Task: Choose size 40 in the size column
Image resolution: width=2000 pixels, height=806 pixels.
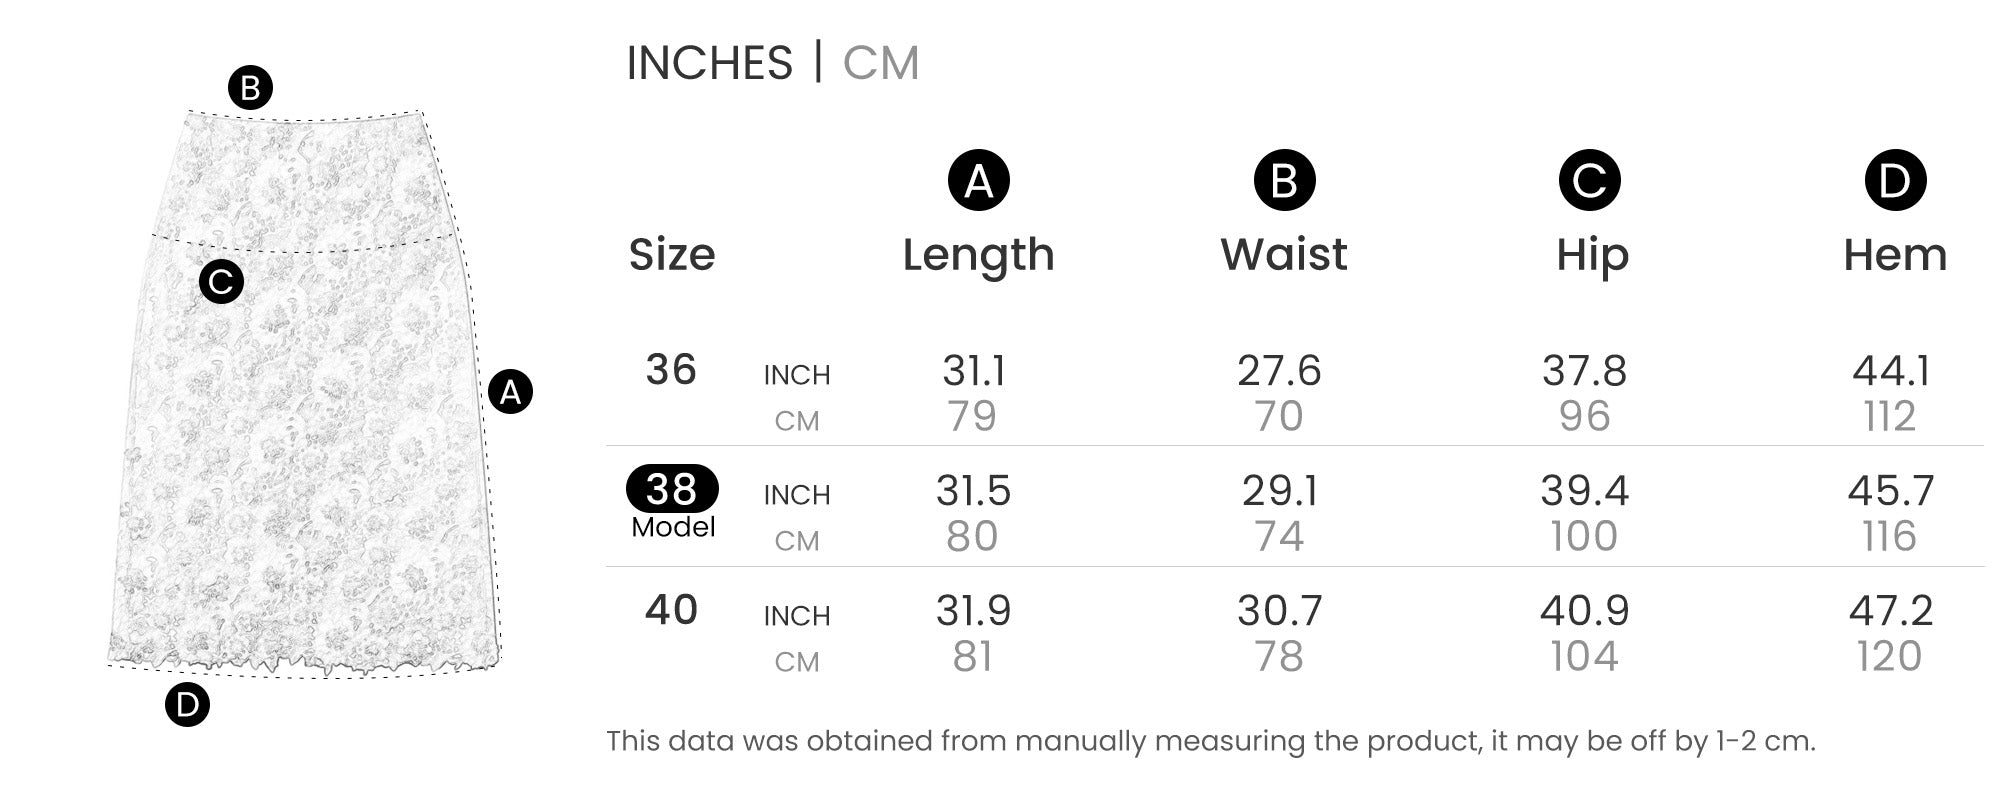Action: pyautogui.click(x=671, y=610)
